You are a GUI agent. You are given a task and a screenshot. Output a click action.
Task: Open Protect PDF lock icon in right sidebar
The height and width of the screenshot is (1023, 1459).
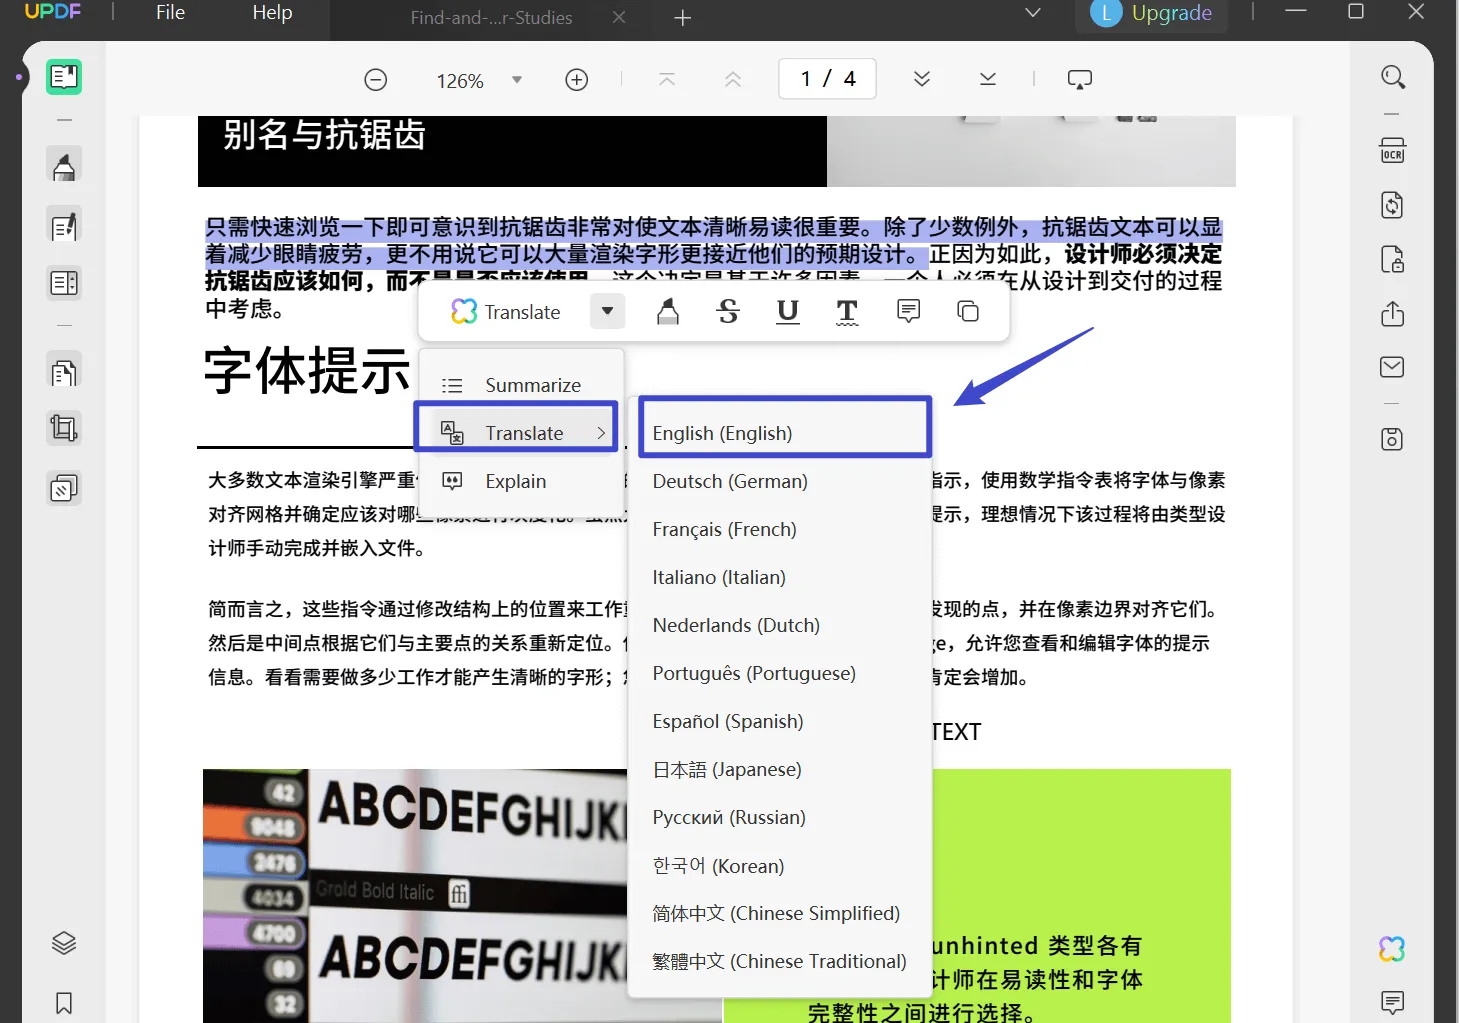pos(1393,260)
